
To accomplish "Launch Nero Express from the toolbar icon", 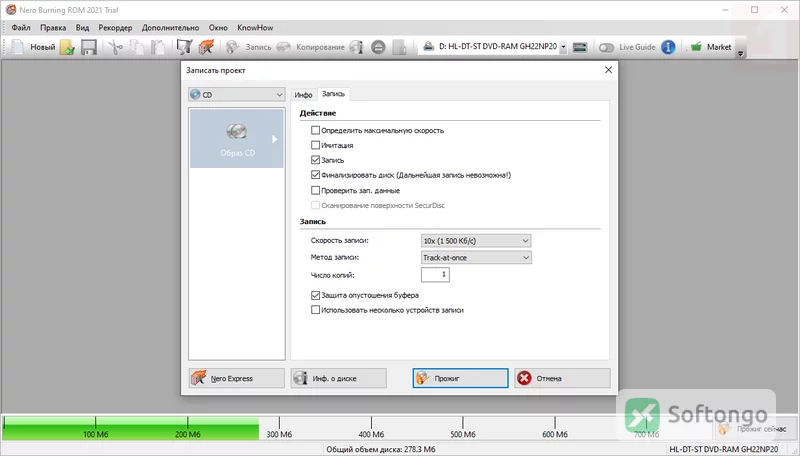I will 206,47.
